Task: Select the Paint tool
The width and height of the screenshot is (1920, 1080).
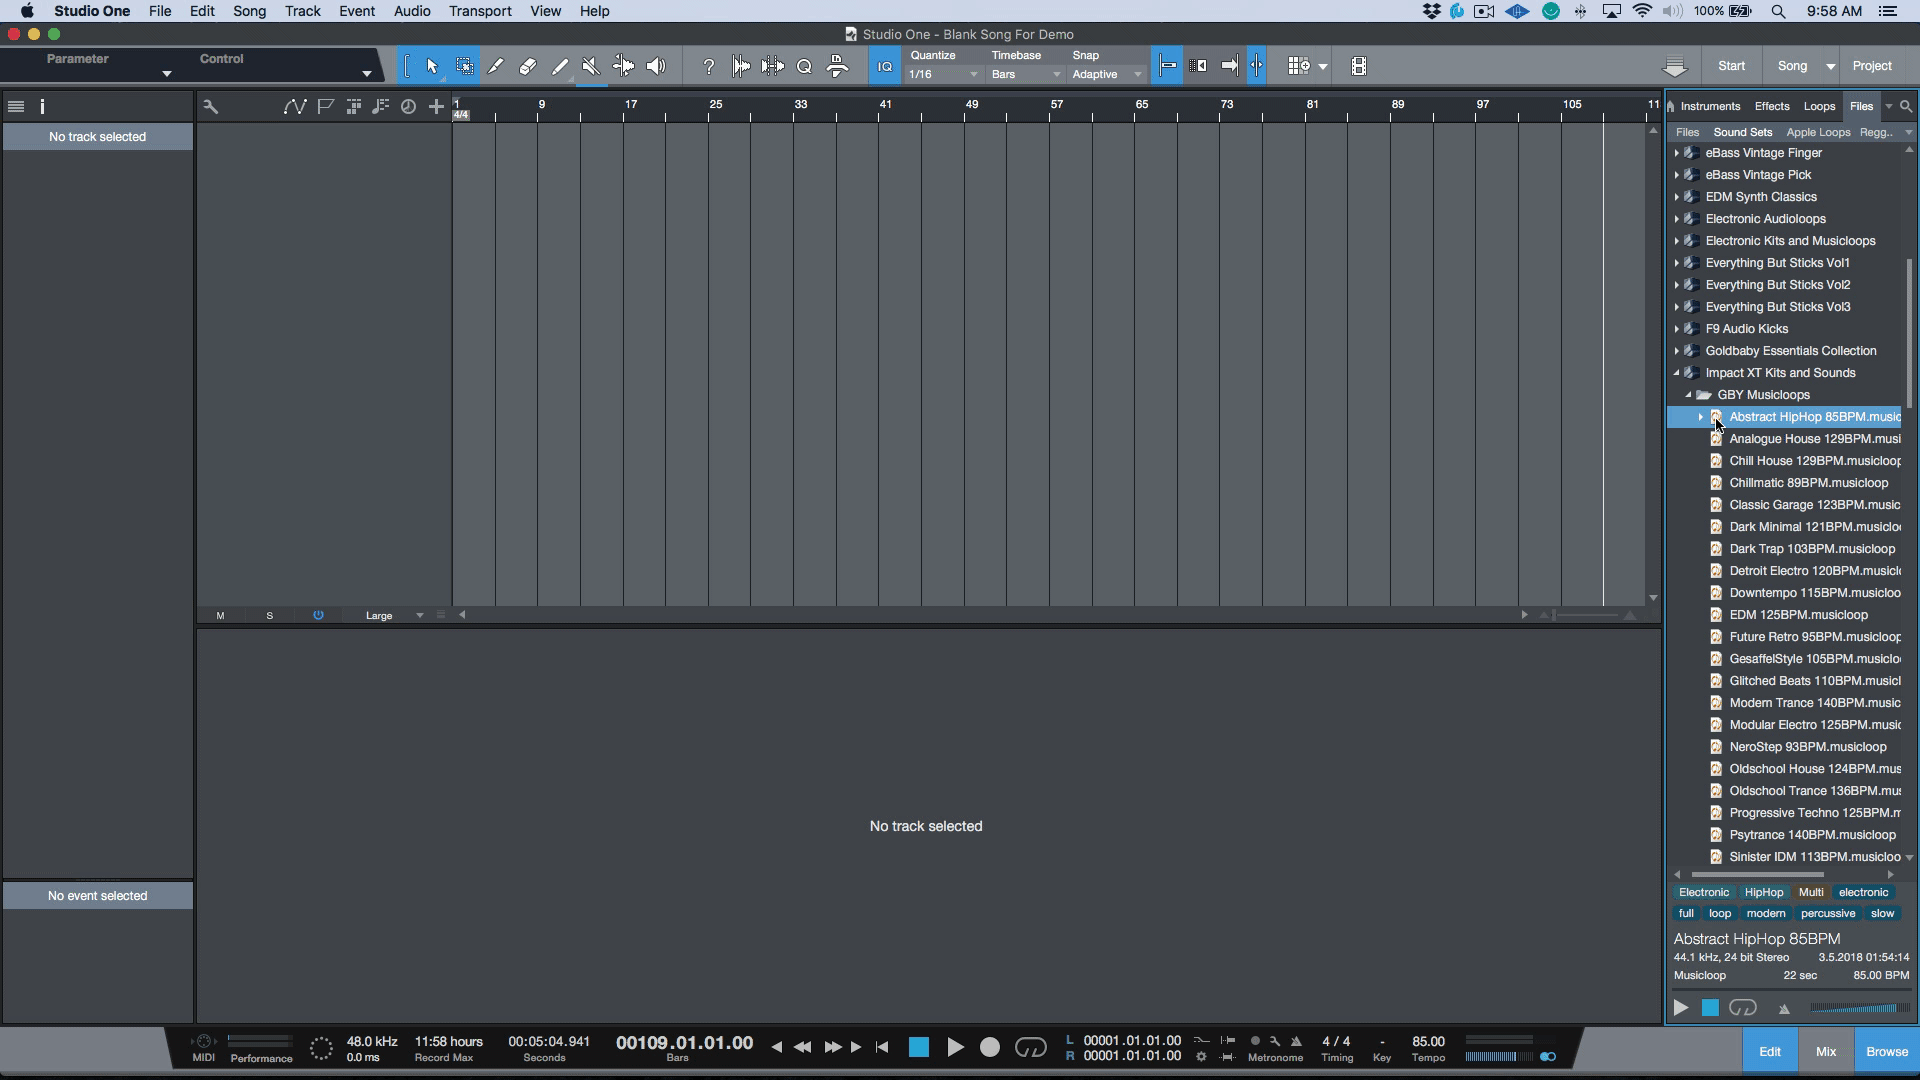Action: click(x=560, y=66)
